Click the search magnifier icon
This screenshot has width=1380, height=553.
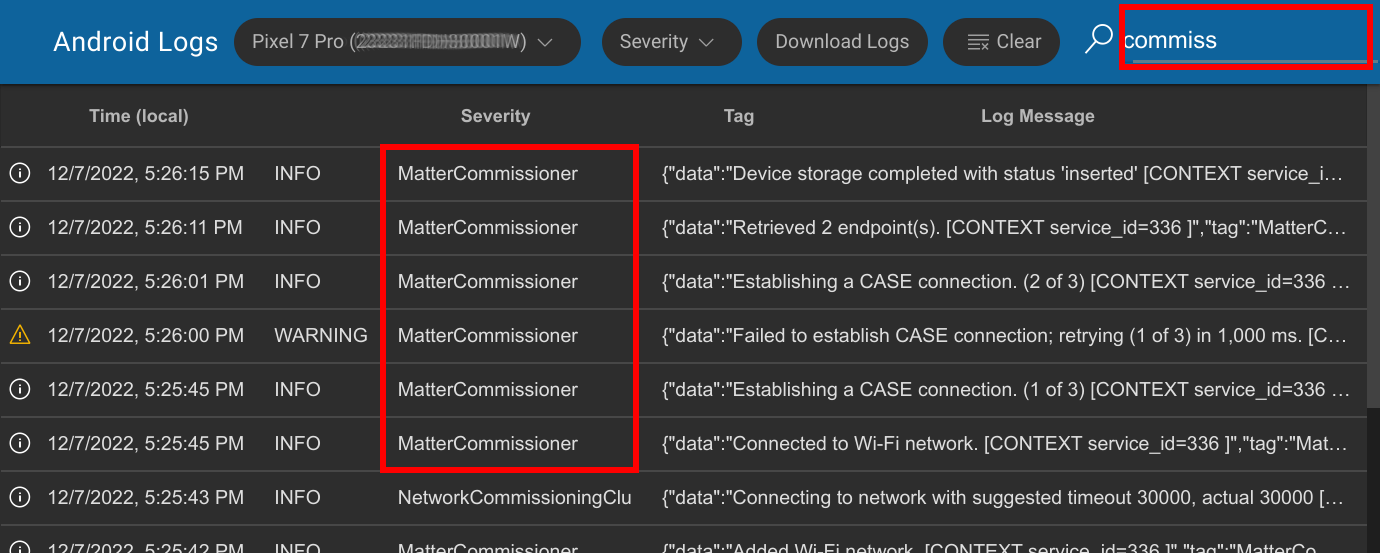click(1098, 40)
